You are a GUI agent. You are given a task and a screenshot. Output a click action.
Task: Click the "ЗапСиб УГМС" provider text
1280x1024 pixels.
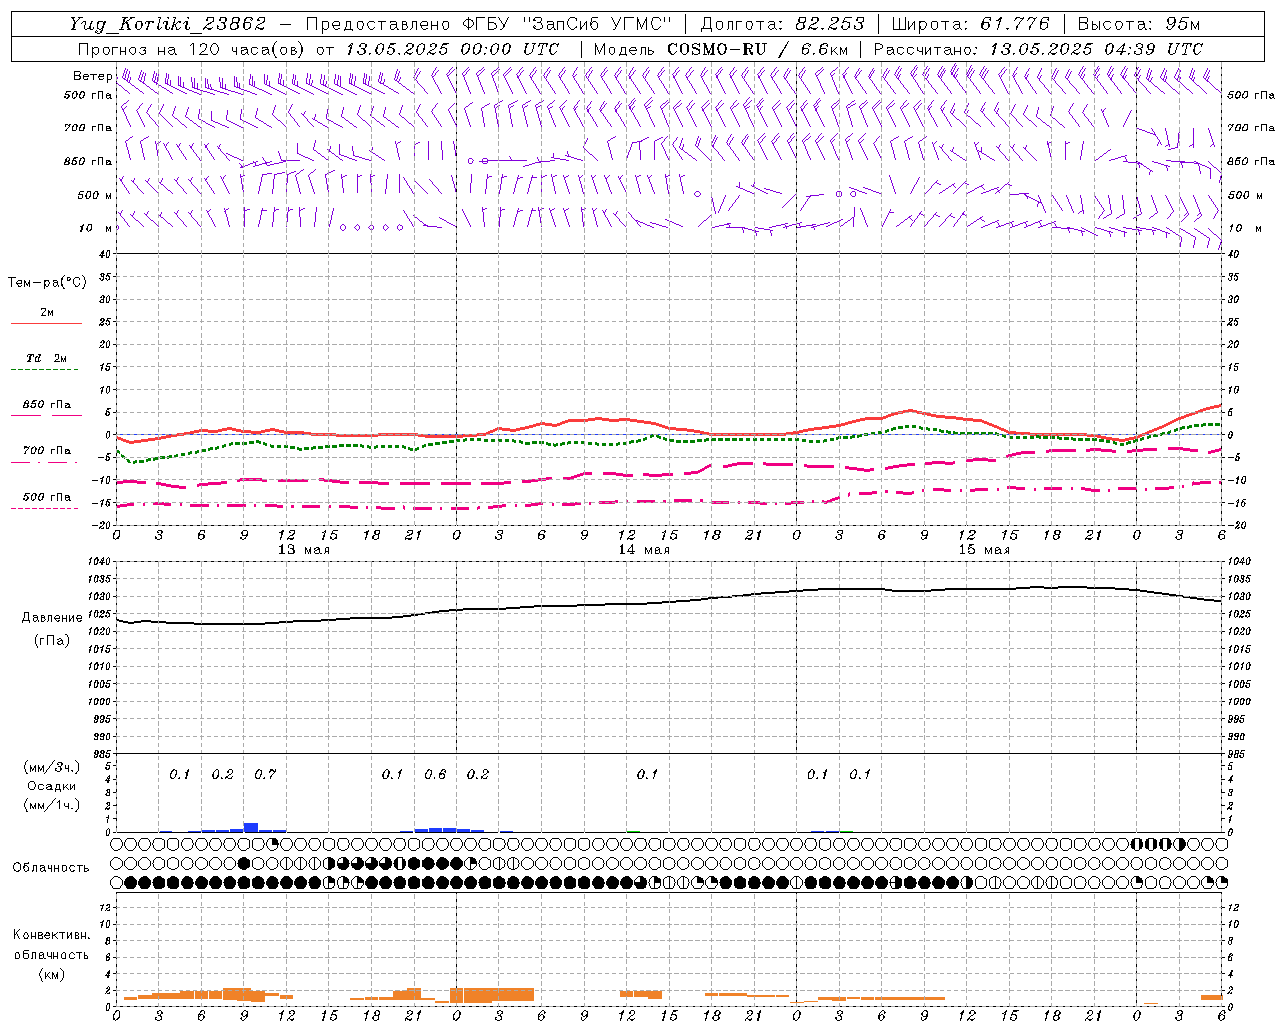tap(598, 24)
